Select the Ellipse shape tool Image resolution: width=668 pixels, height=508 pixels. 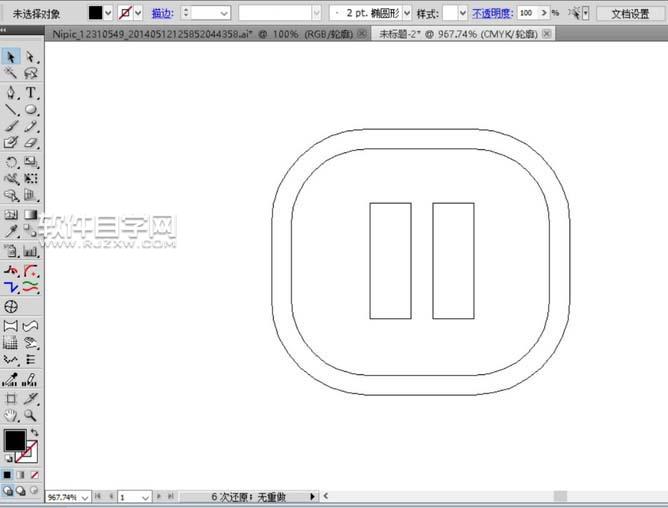[31, 110]
